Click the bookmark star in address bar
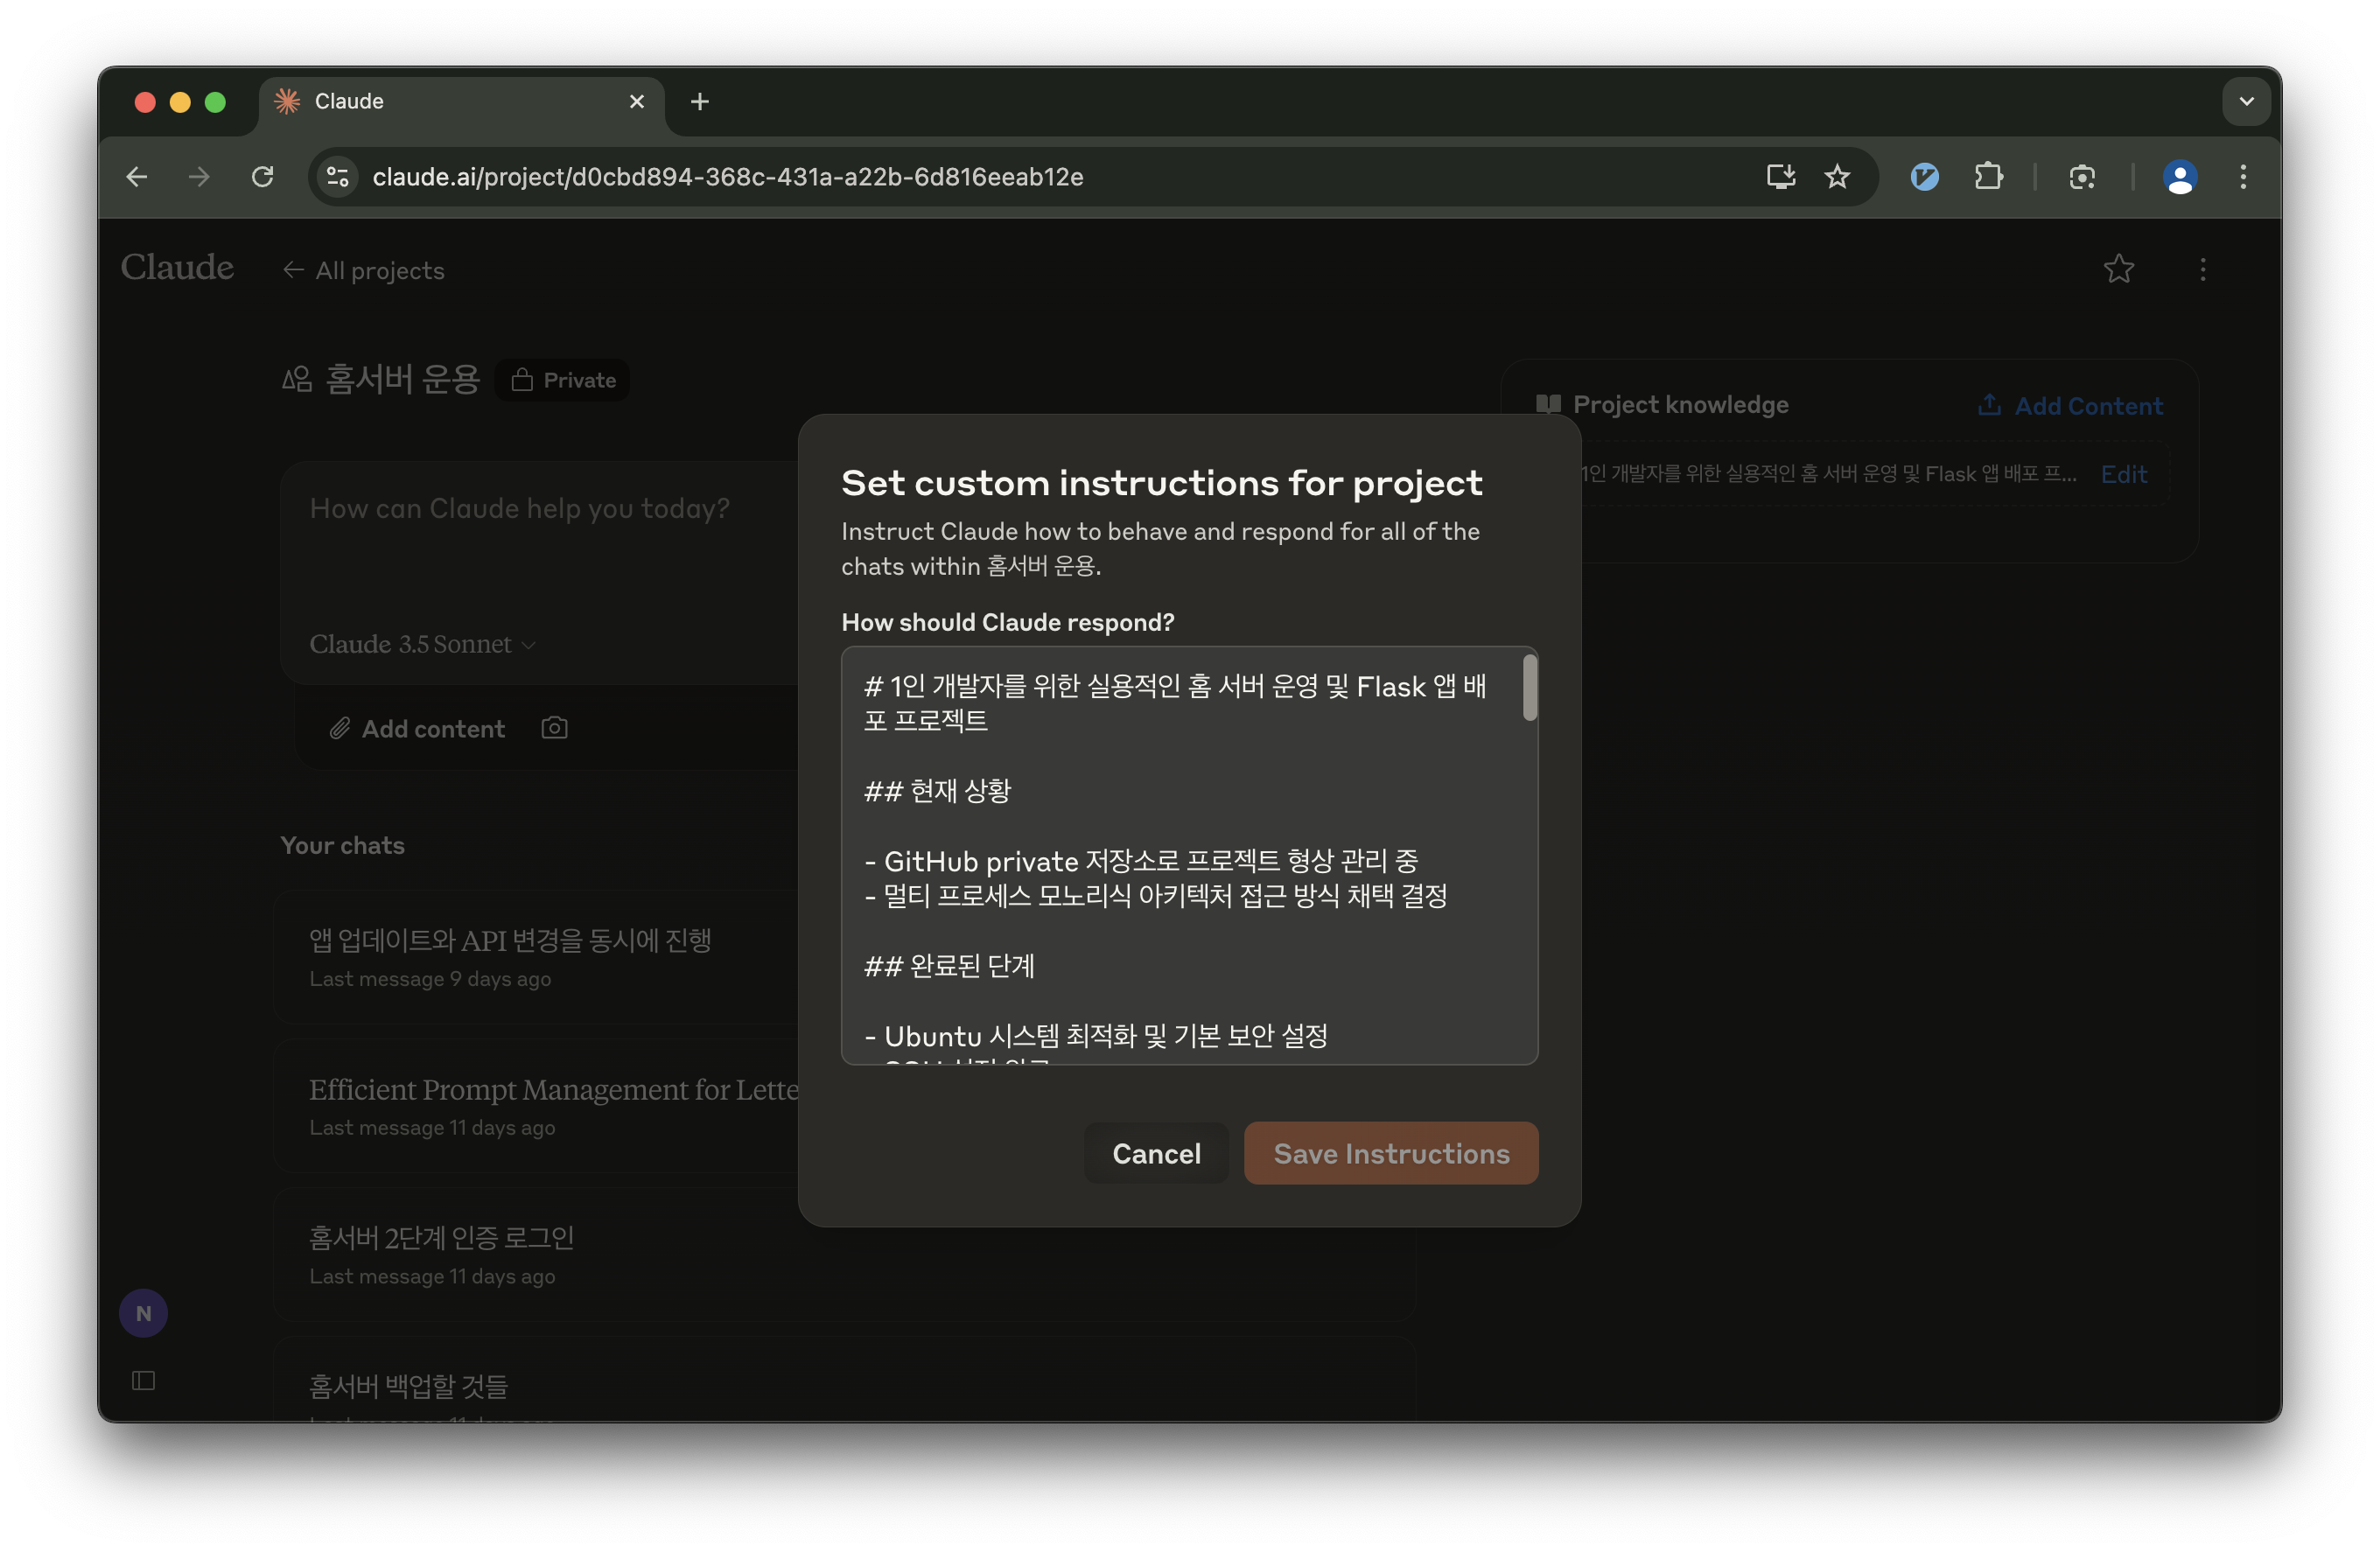 1837,177
